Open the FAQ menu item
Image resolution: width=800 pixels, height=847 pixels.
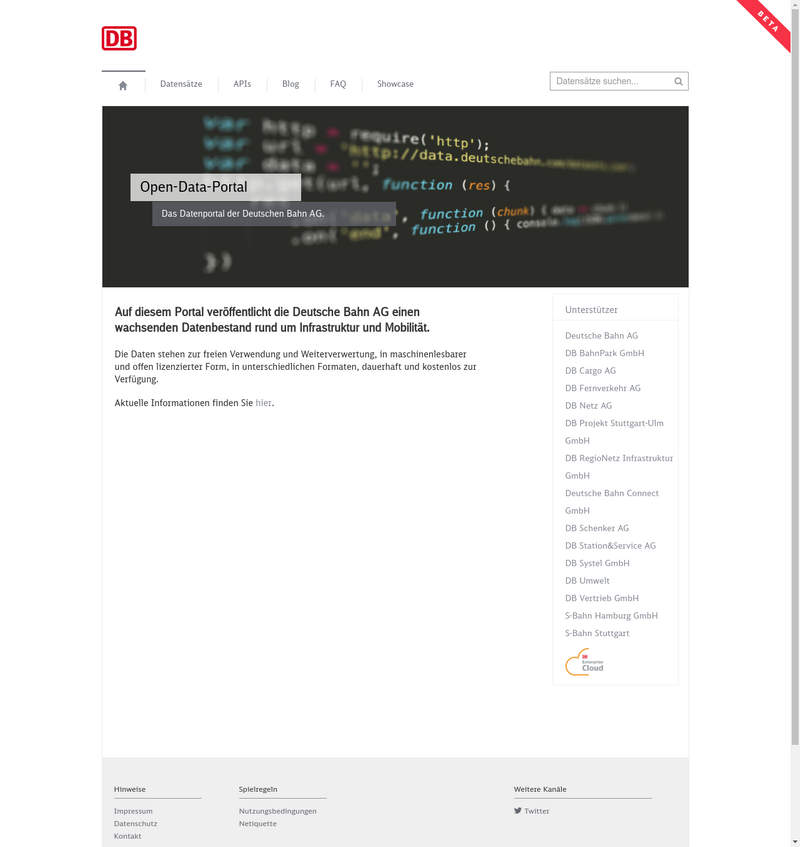click(338, 84)
